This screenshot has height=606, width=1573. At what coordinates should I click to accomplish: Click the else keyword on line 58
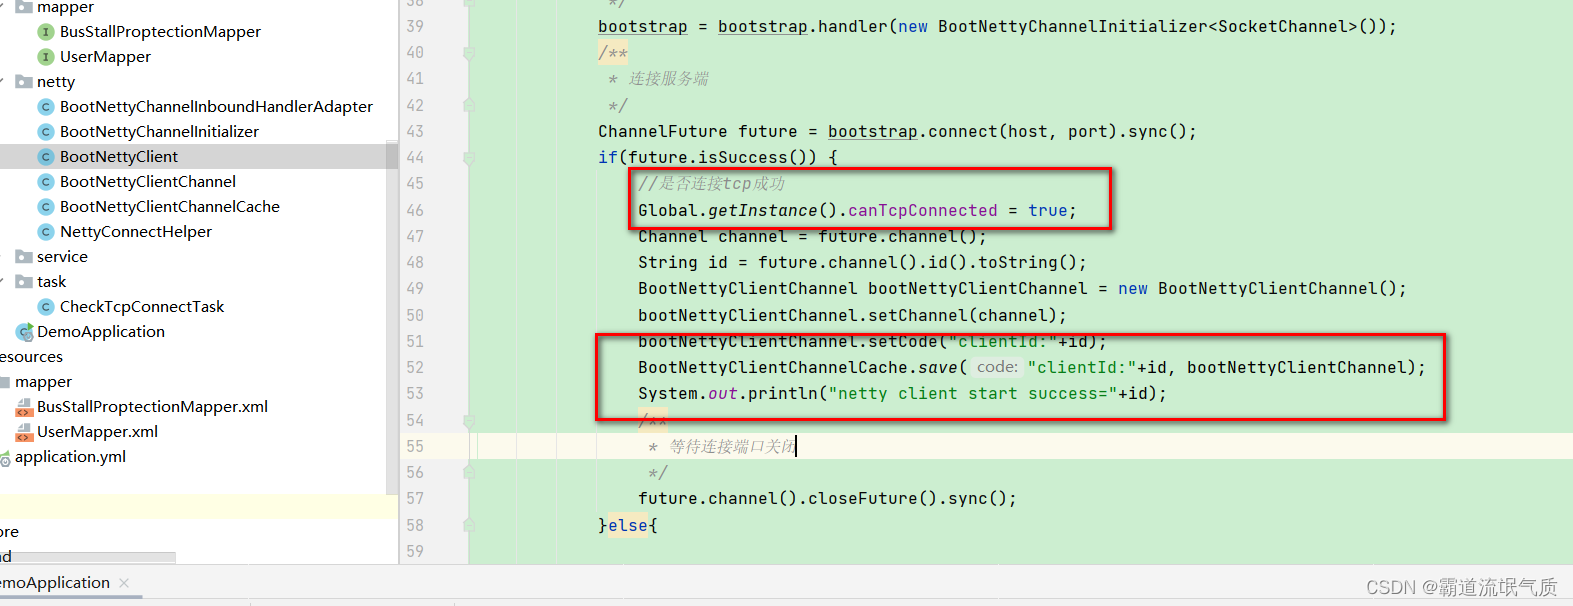point(628,526)
